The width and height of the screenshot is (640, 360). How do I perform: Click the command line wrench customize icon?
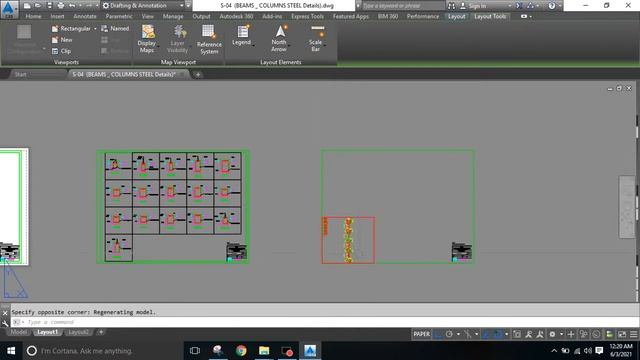5,323
